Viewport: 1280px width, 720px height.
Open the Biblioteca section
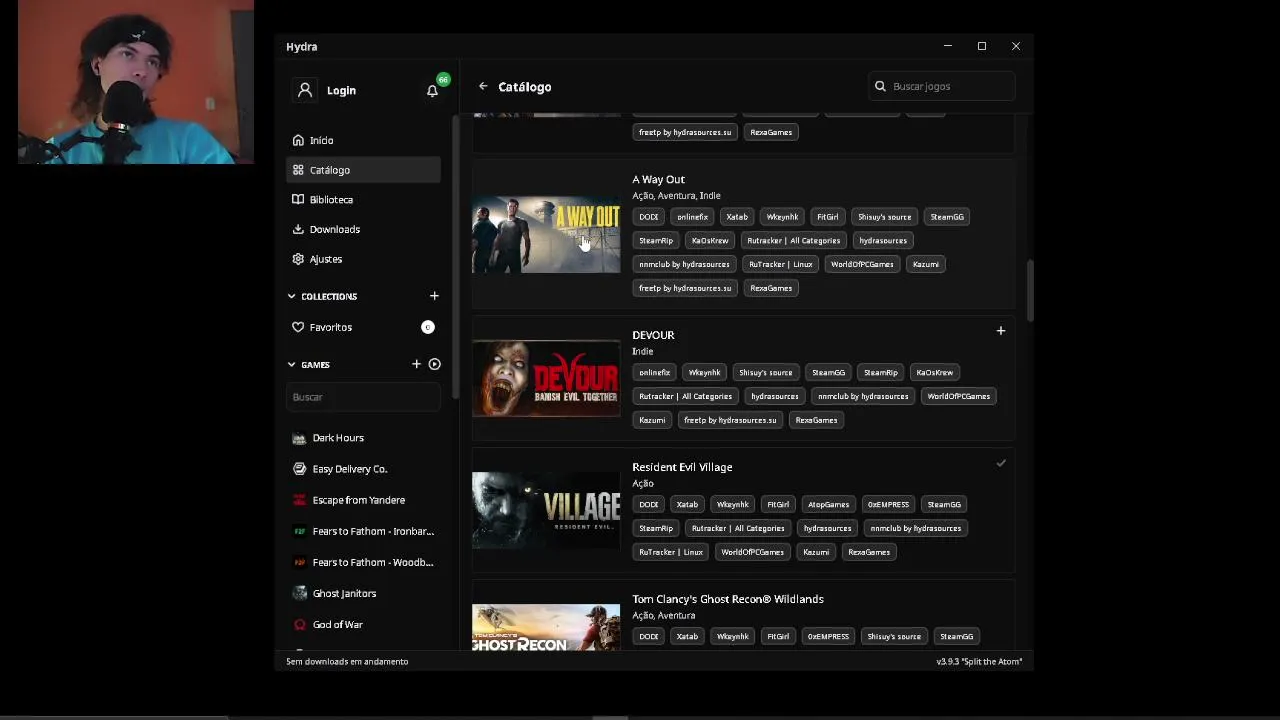coord(363,200)
